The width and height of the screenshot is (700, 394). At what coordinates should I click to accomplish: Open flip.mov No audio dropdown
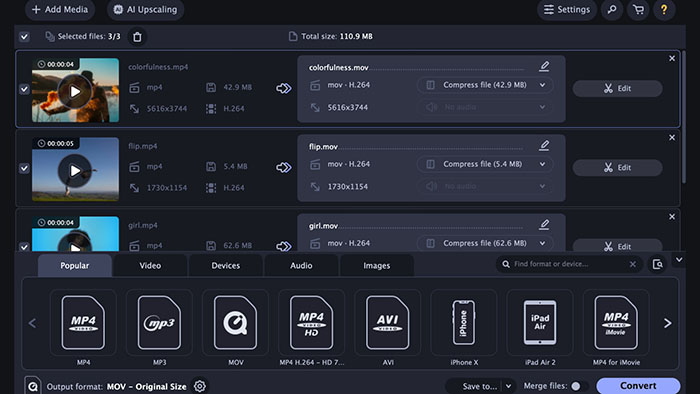pos(485,186)
